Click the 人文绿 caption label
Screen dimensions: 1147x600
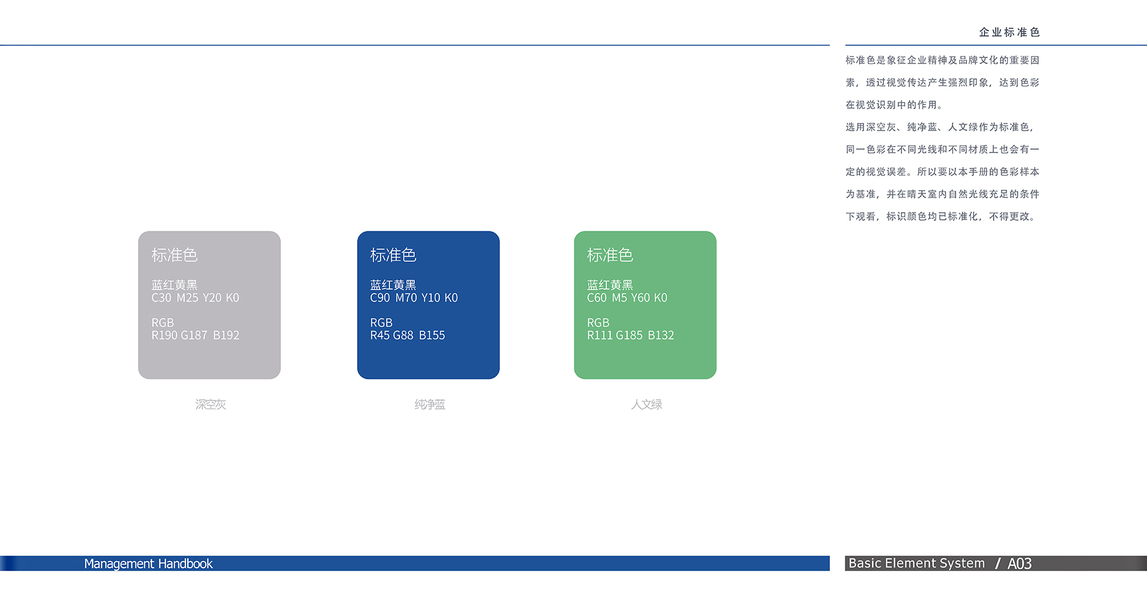click(647, 404)
